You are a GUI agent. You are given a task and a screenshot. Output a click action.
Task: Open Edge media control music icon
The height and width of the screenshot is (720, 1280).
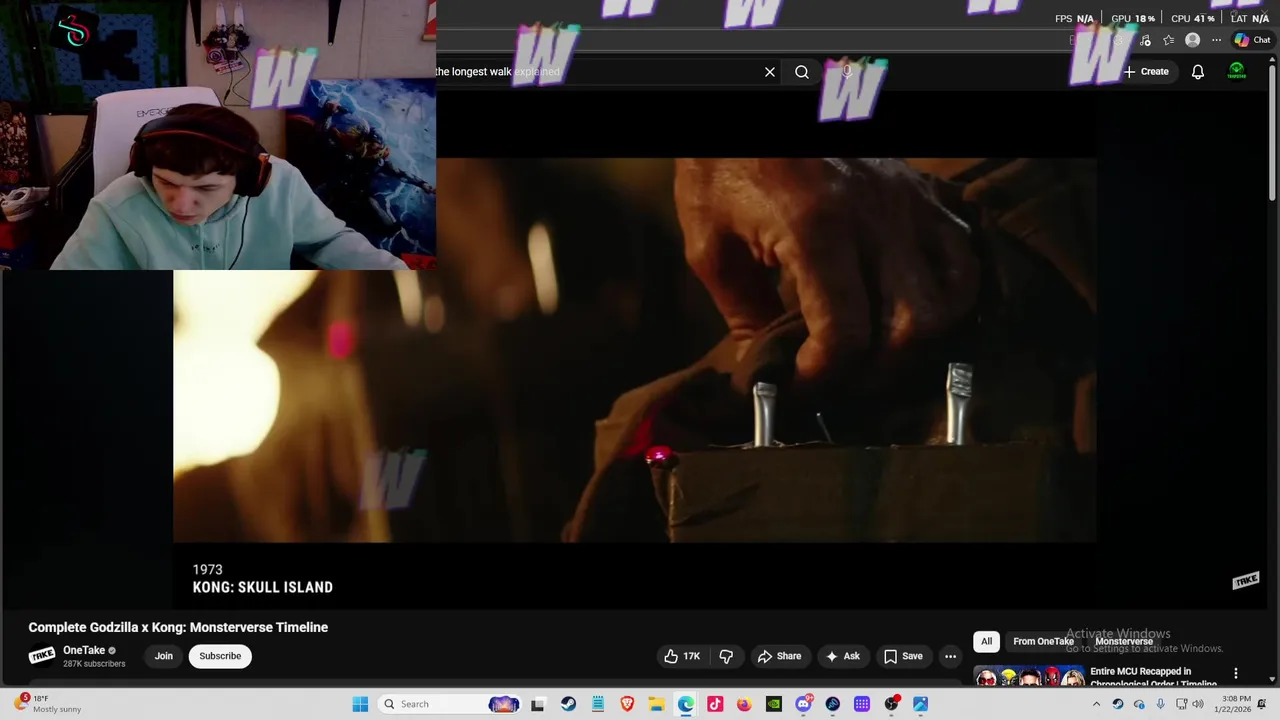pos(1145,40)
